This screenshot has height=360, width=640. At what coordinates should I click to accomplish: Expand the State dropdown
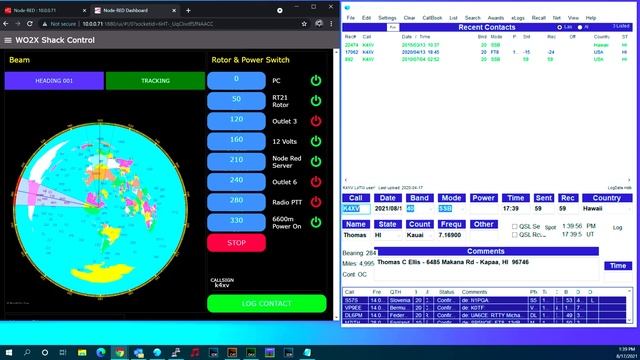398,235
